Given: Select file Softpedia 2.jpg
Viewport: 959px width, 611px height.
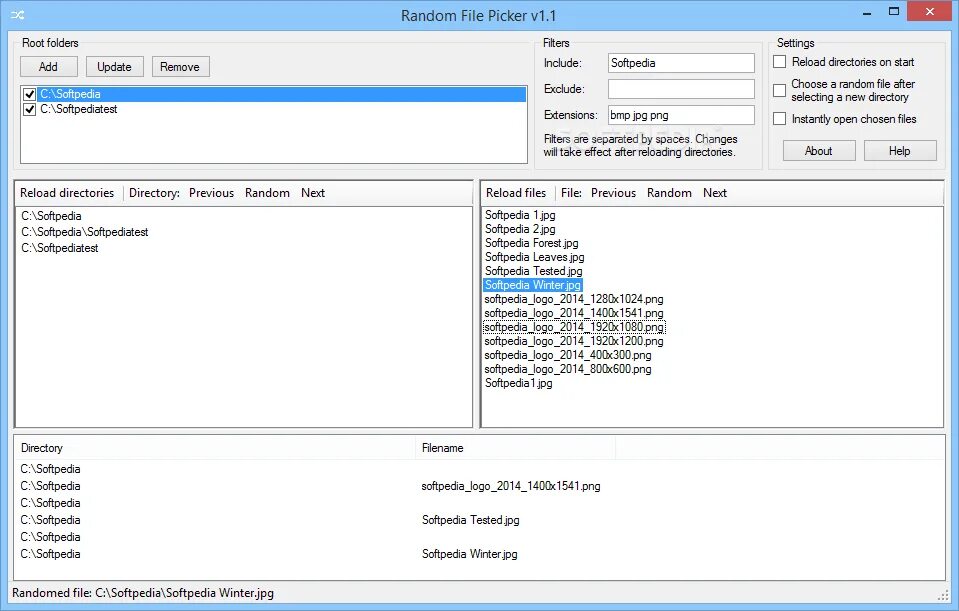Looking at the screenshot, I should pos(520,229).
